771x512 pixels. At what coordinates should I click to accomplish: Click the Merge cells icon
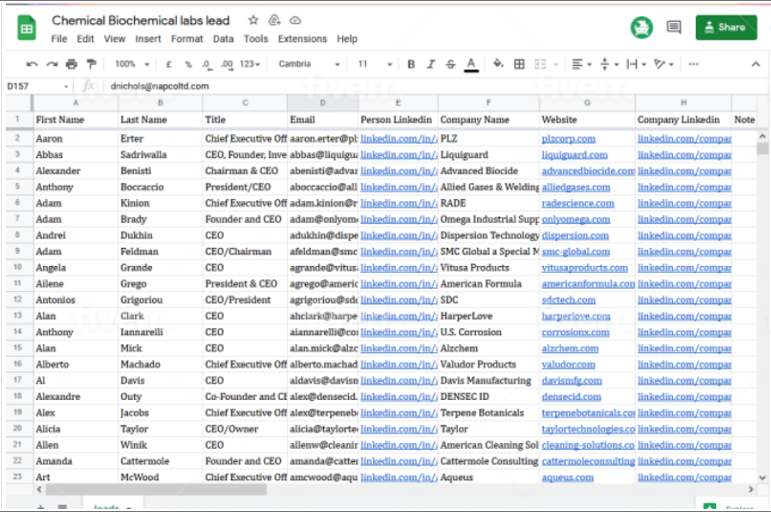pos(540,64)
